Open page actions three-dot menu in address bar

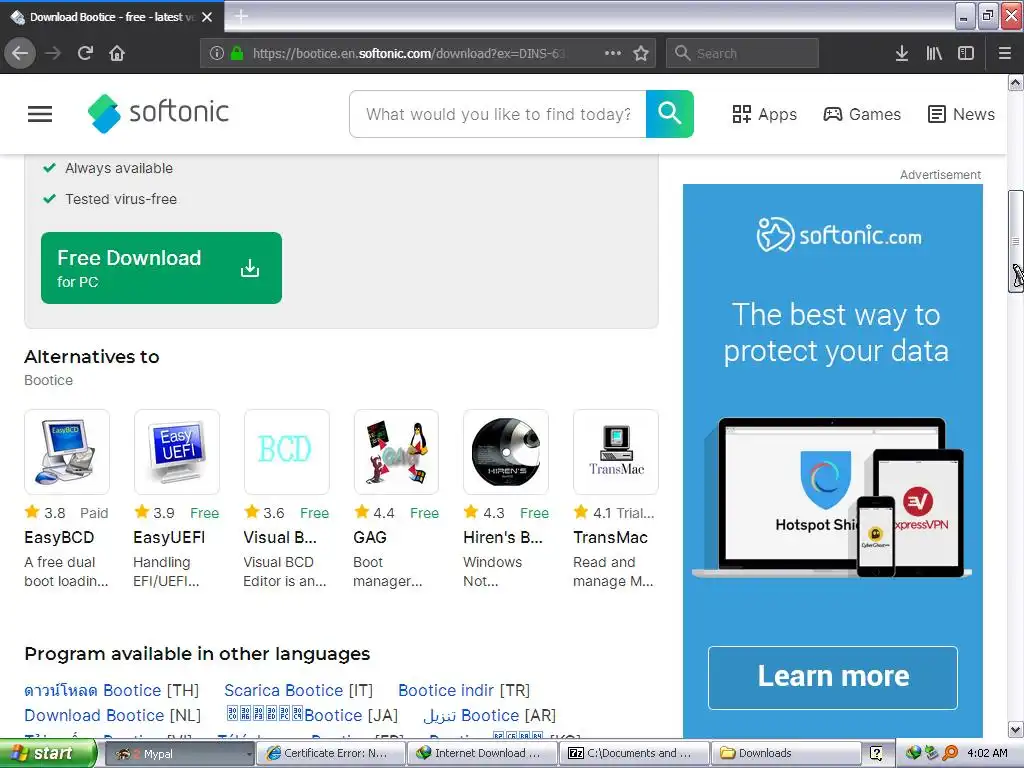pos(613,53)
